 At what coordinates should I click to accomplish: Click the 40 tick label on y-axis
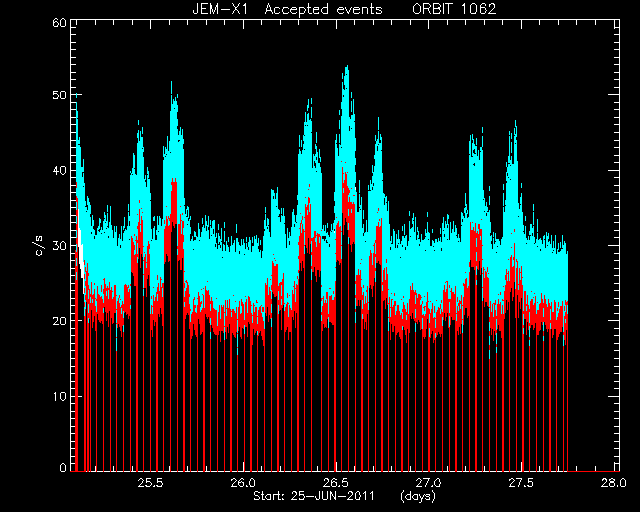[60, 170]
